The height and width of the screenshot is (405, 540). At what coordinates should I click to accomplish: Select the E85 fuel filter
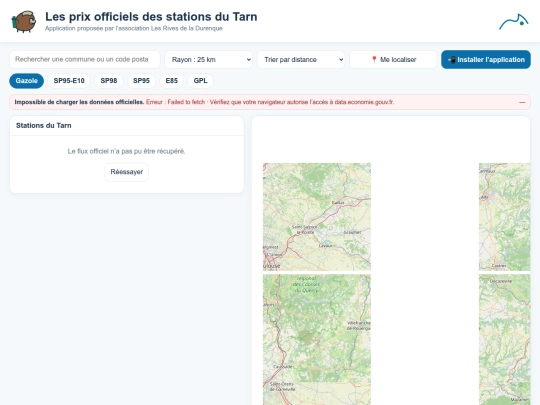pos(172,81)
